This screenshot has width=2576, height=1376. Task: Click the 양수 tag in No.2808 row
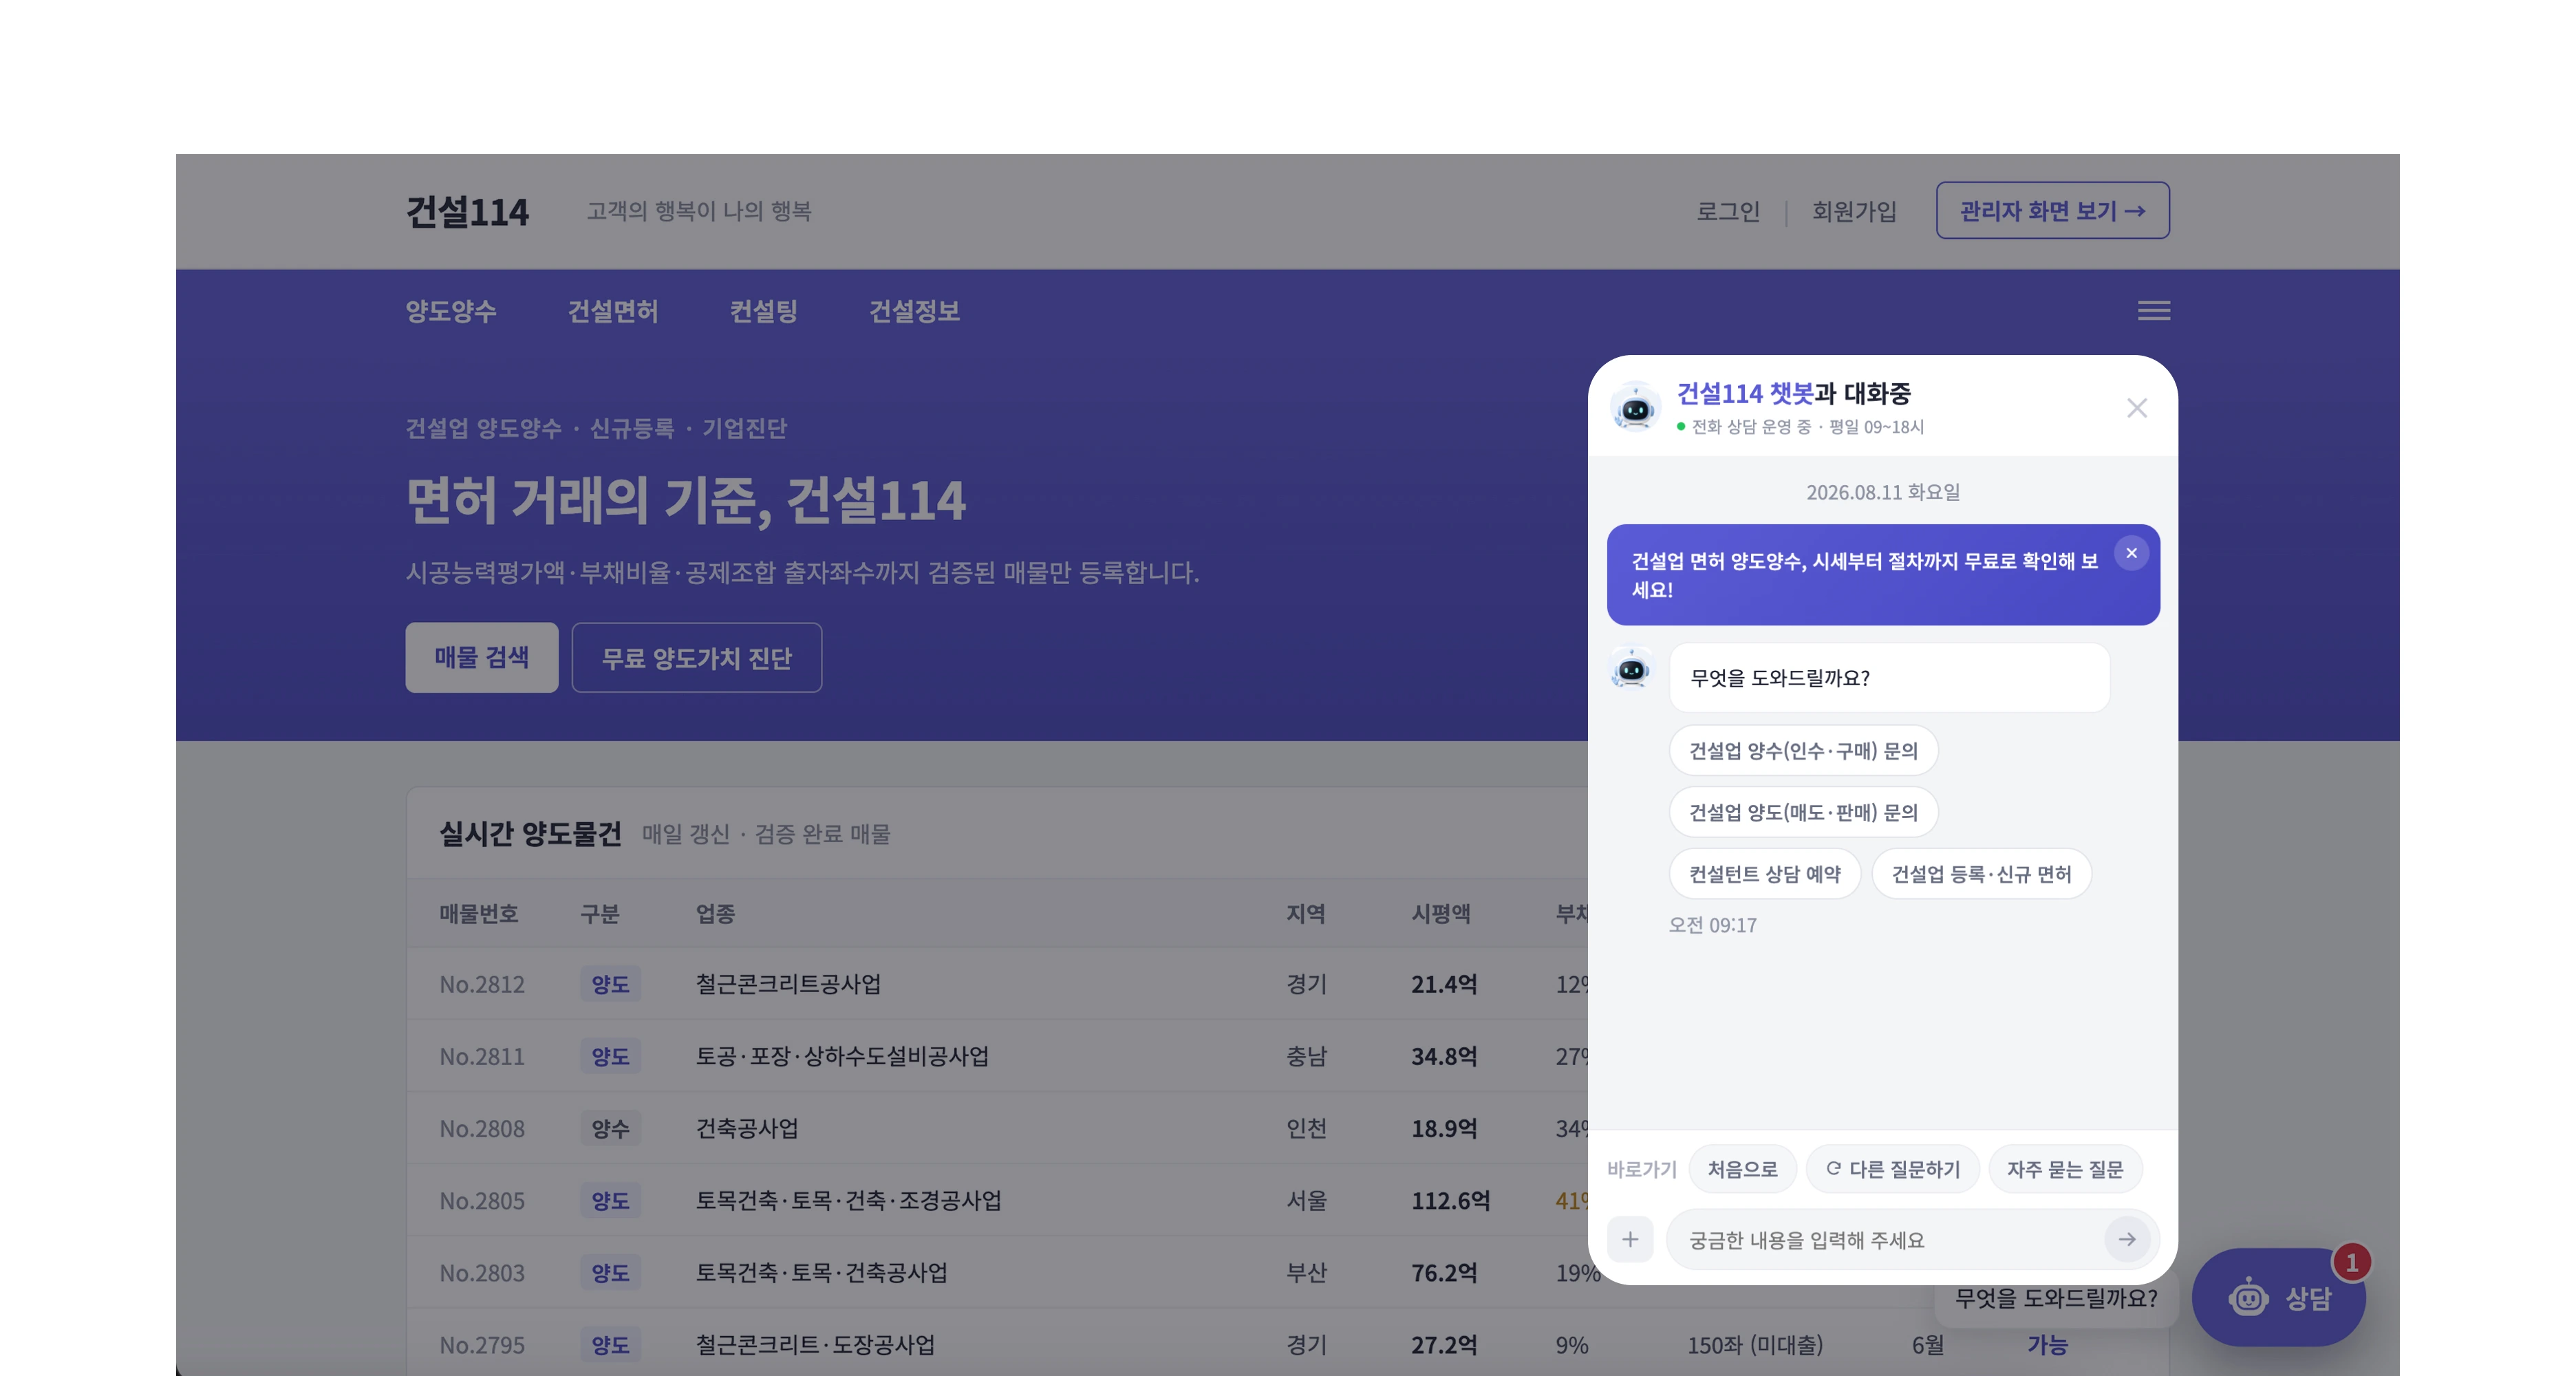610,1128
